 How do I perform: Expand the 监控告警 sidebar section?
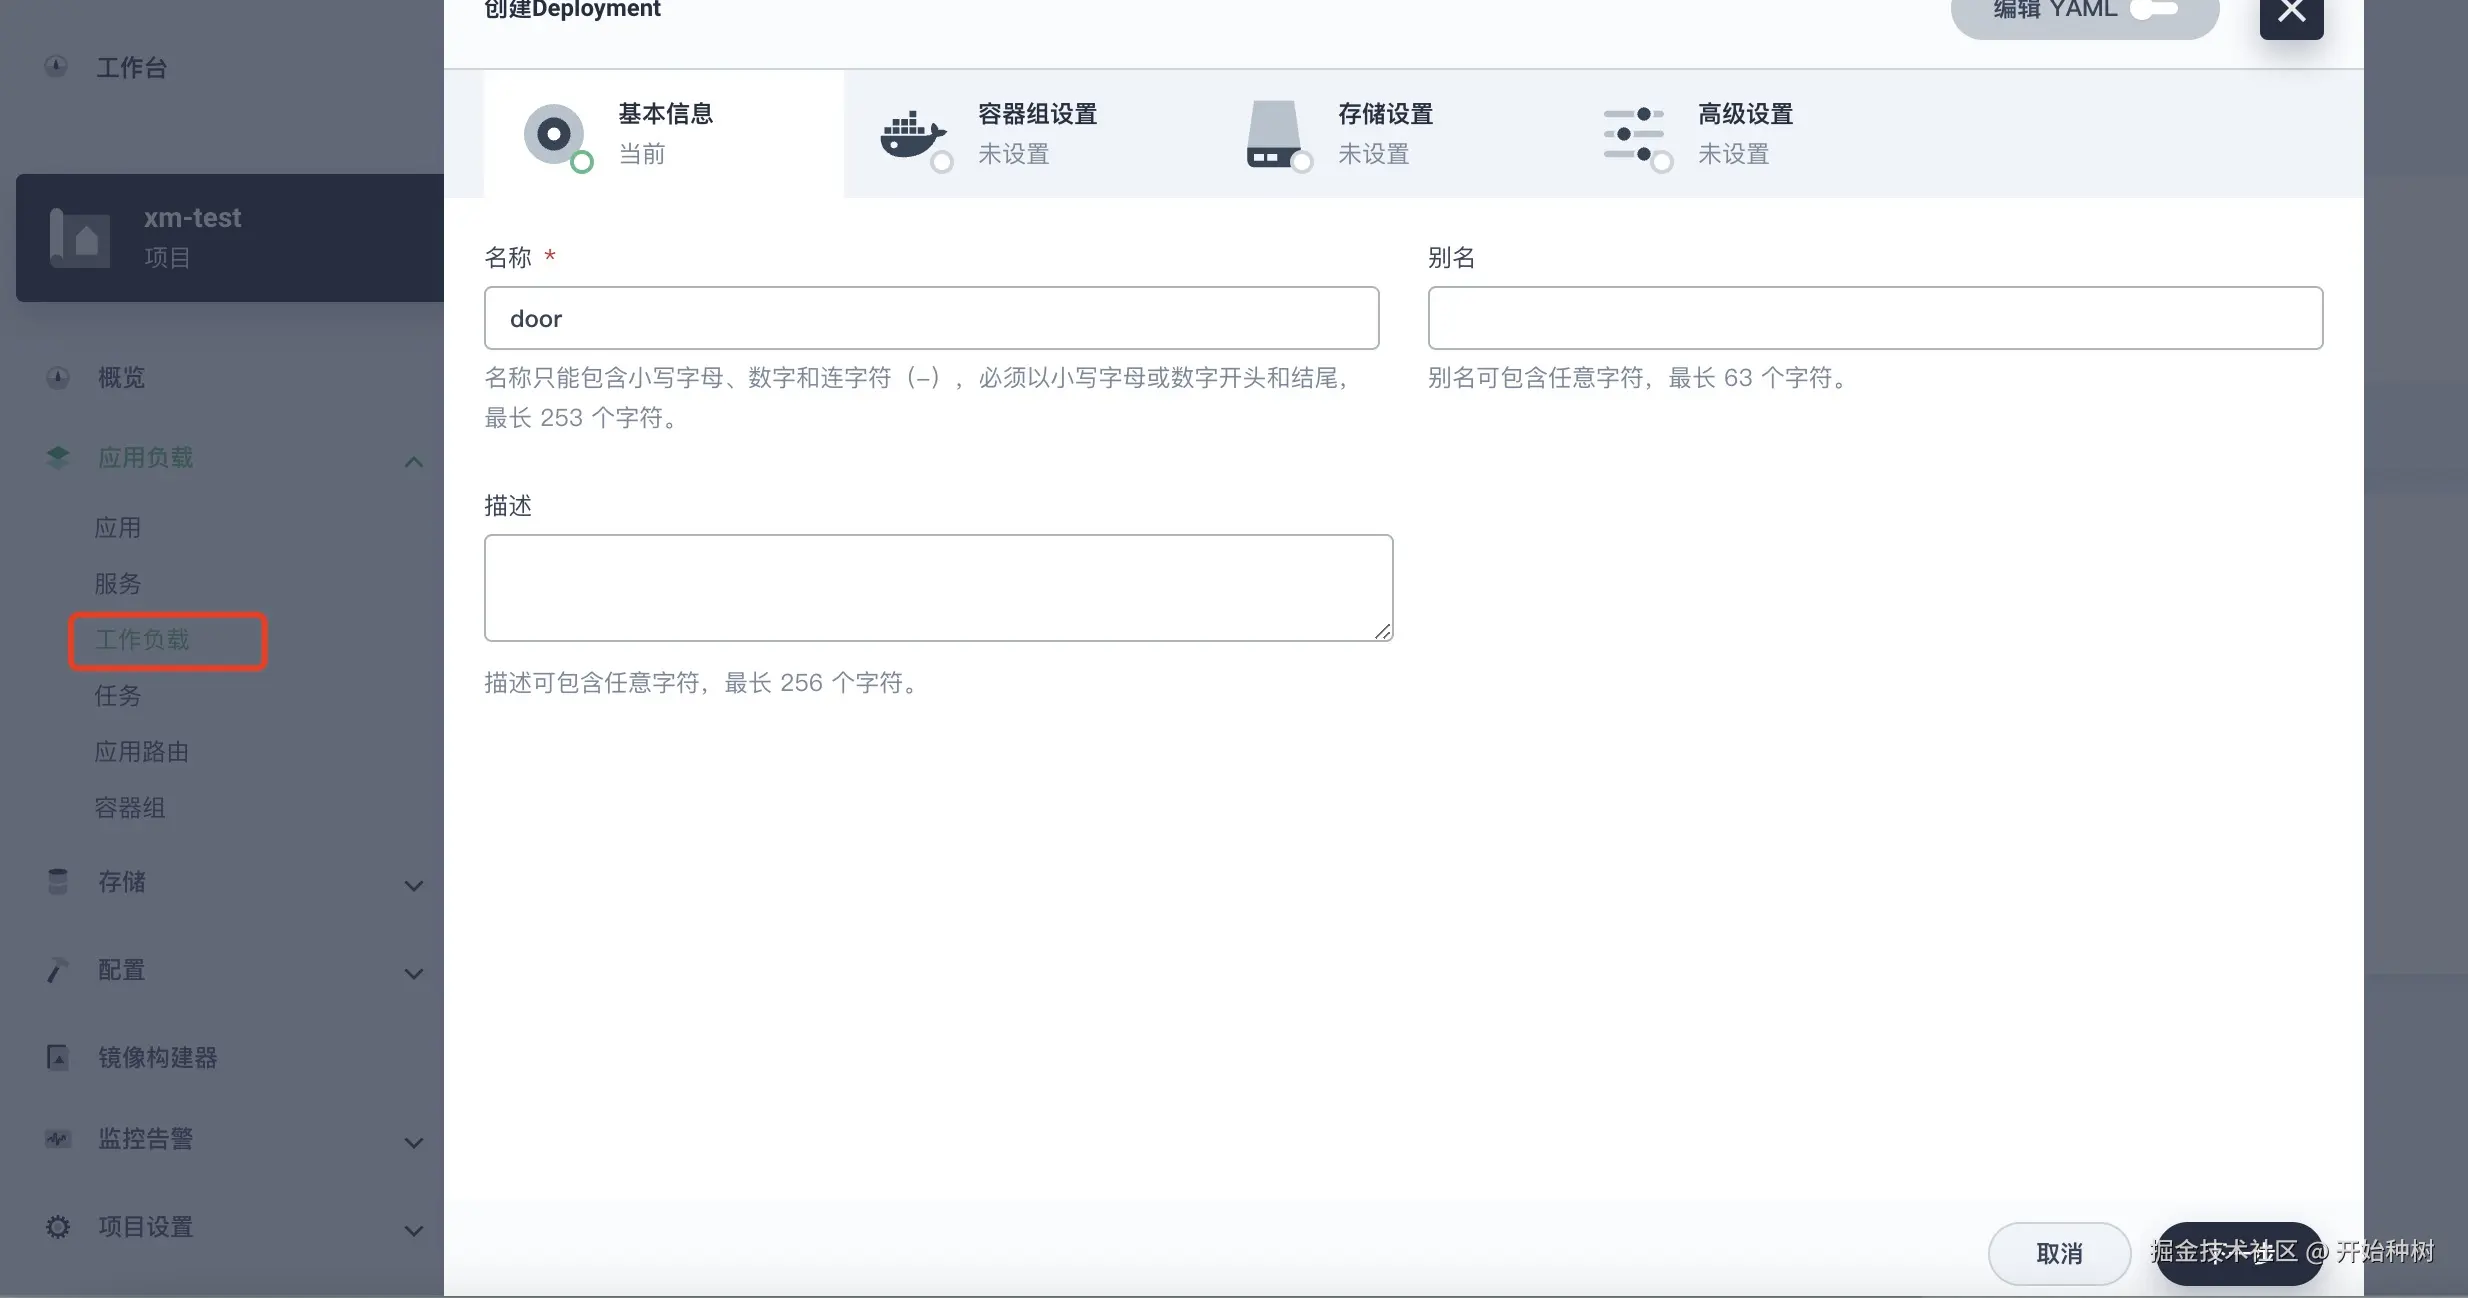(413, 1142)
